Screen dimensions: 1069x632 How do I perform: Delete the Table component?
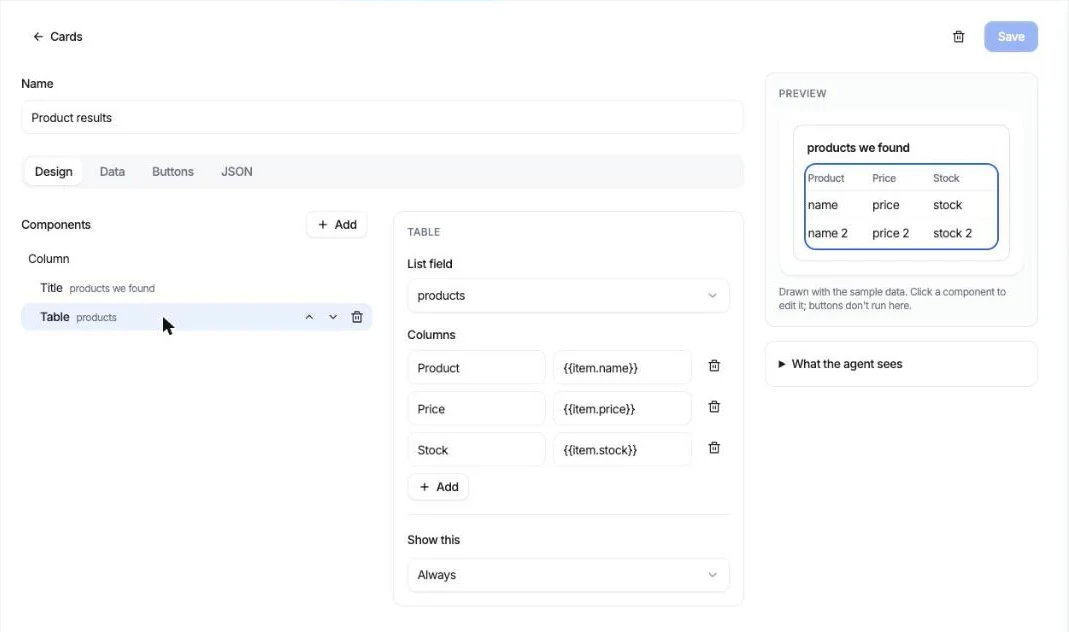357,317
